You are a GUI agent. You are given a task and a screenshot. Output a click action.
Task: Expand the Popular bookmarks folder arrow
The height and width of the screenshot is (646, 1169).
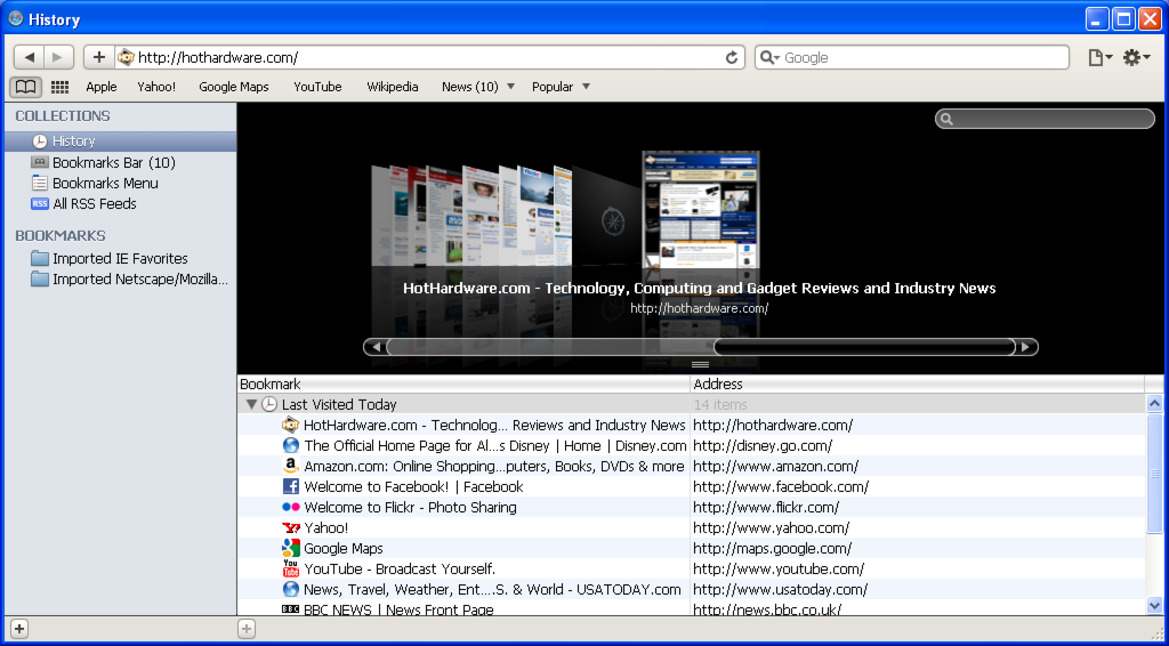[x=586, y=87]
